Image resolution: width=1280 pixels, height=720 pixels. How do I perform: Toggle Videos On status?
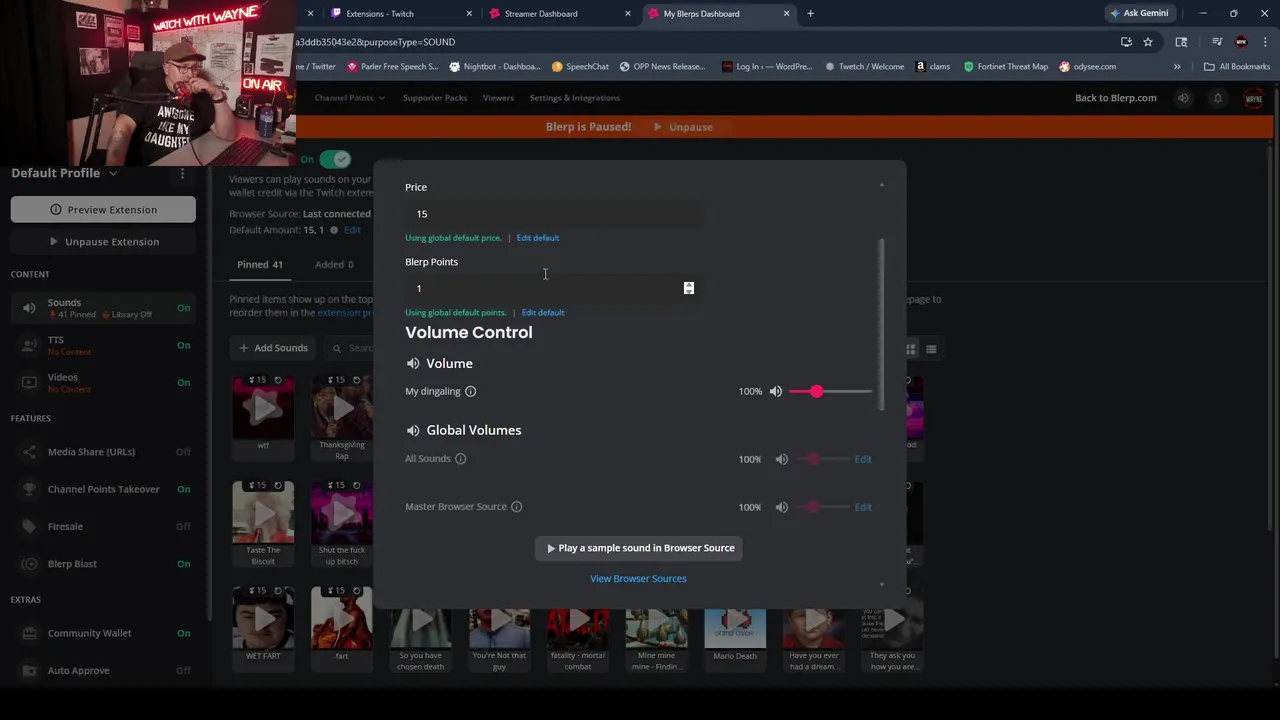pyautogui.click(x=183, y=382)
